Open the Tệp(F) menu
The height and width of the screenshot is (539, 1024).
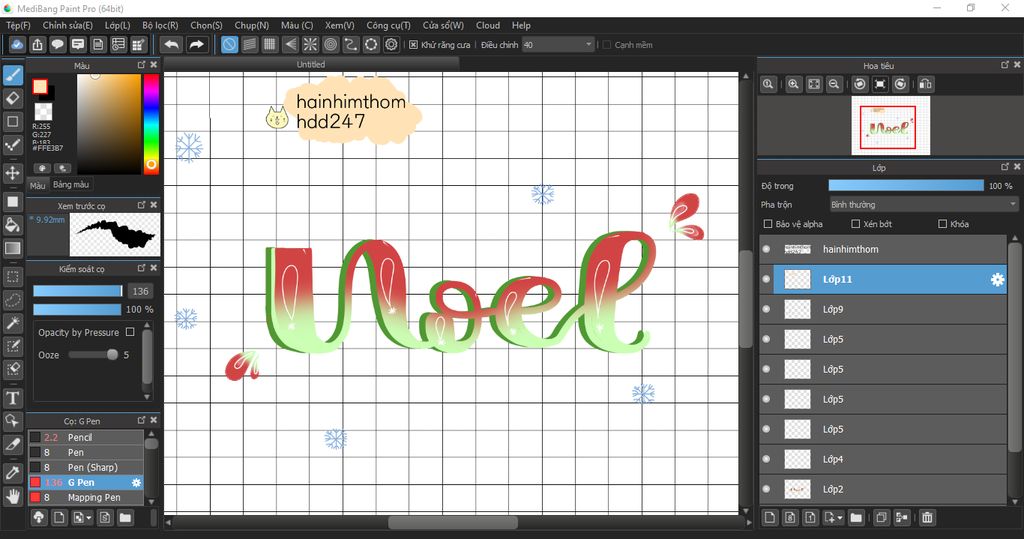18,25
